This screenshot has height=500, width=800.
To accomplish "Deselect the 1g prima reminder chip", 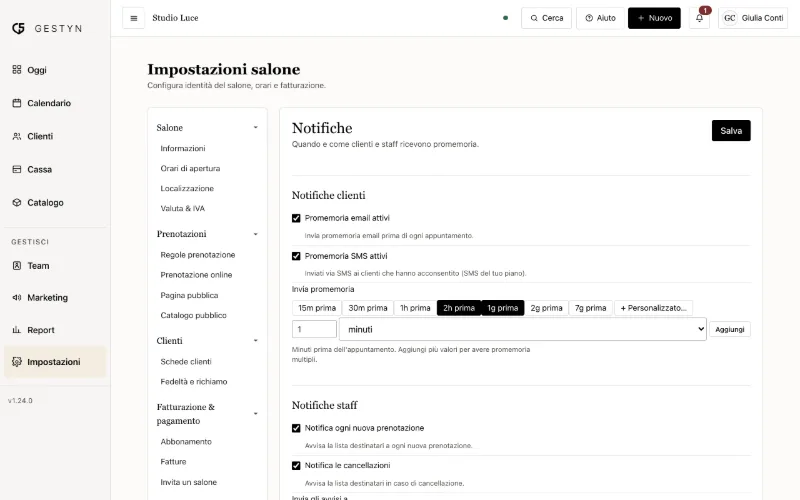I will click(x=503, y=308).
